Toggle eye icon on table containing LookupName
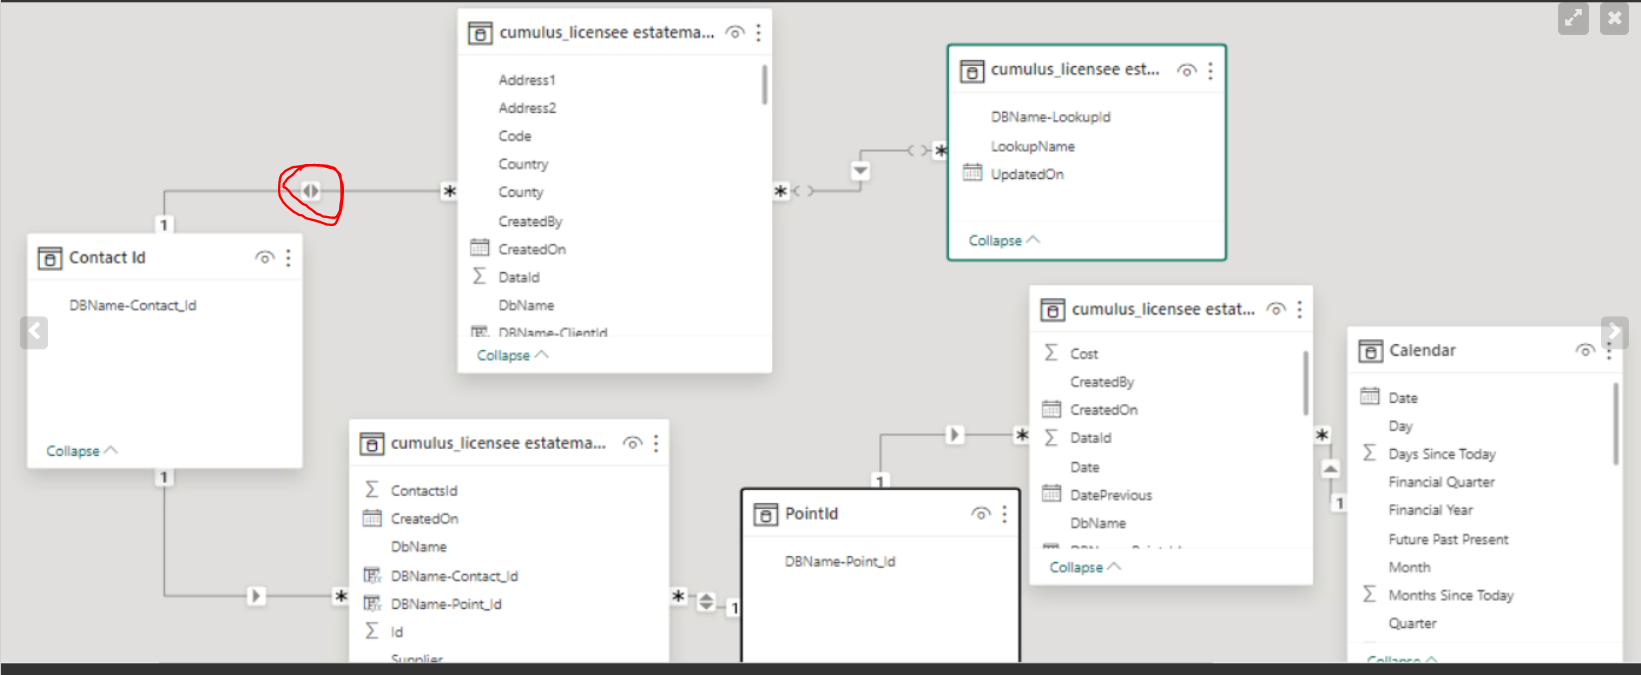This screenshot has width=1641, height=675. pos(1187,71)
